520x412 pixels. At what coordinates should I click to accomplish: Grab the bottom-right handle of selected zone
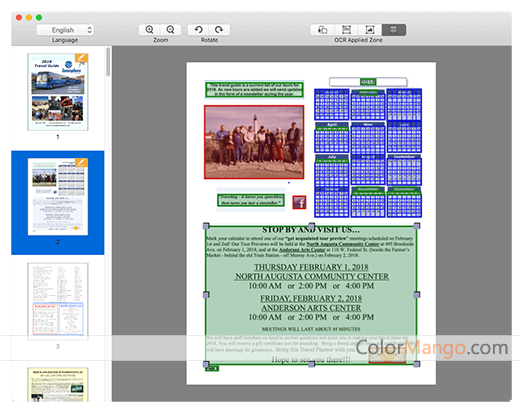pos(417,364)
